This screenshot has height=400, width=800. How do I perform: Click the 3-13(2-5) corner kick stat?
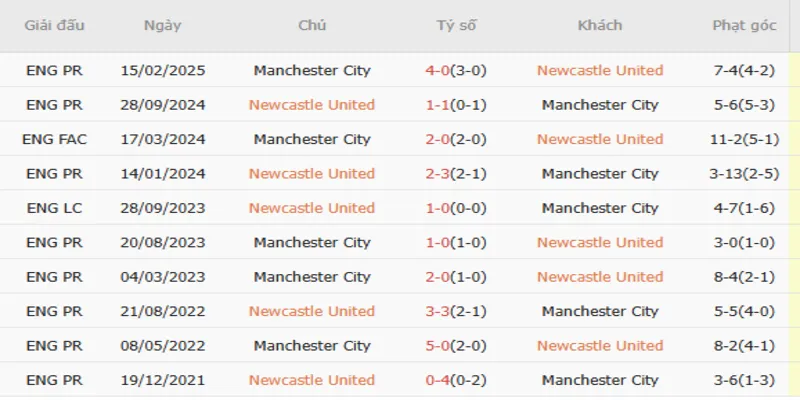[x=744, y=174]
